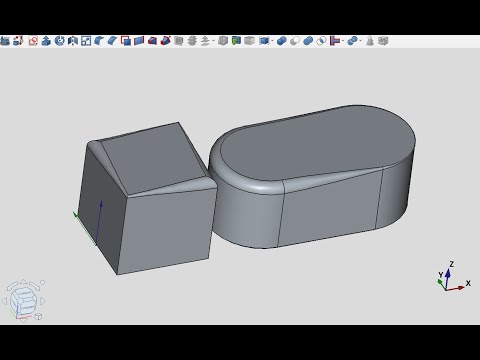Viewport: 480px width, 360px height.
Task: Click the small circle above view cube
Action: (42, 282)
